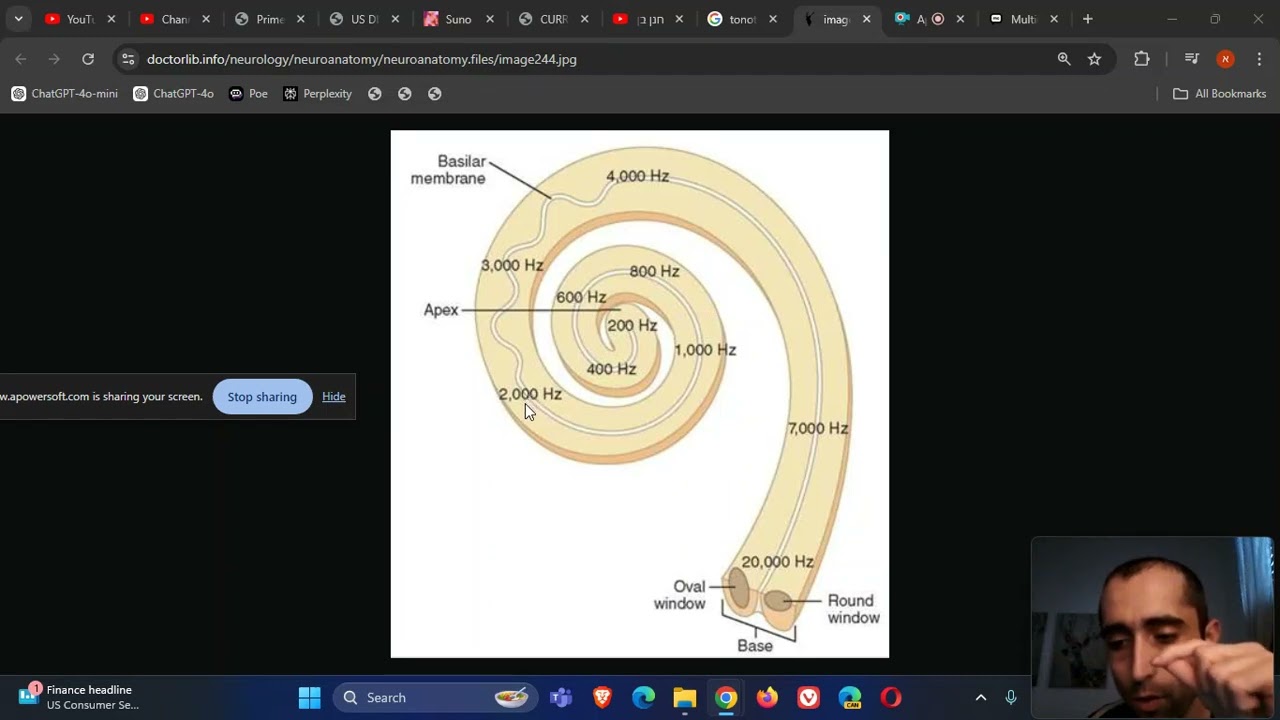Open the Chrome profile avatar
This screenshot has height=720, width=1280.
click(x=1225, y=59)
